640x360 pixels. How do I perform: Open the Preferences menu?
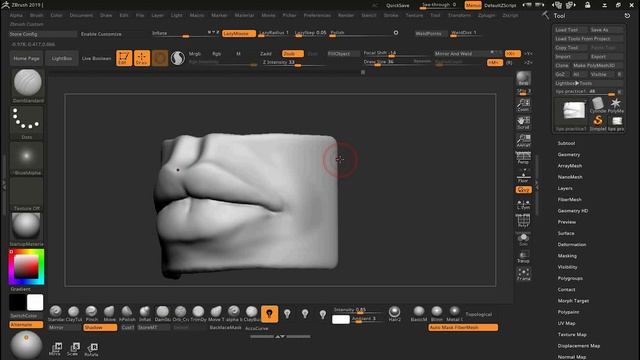[317, 15]
